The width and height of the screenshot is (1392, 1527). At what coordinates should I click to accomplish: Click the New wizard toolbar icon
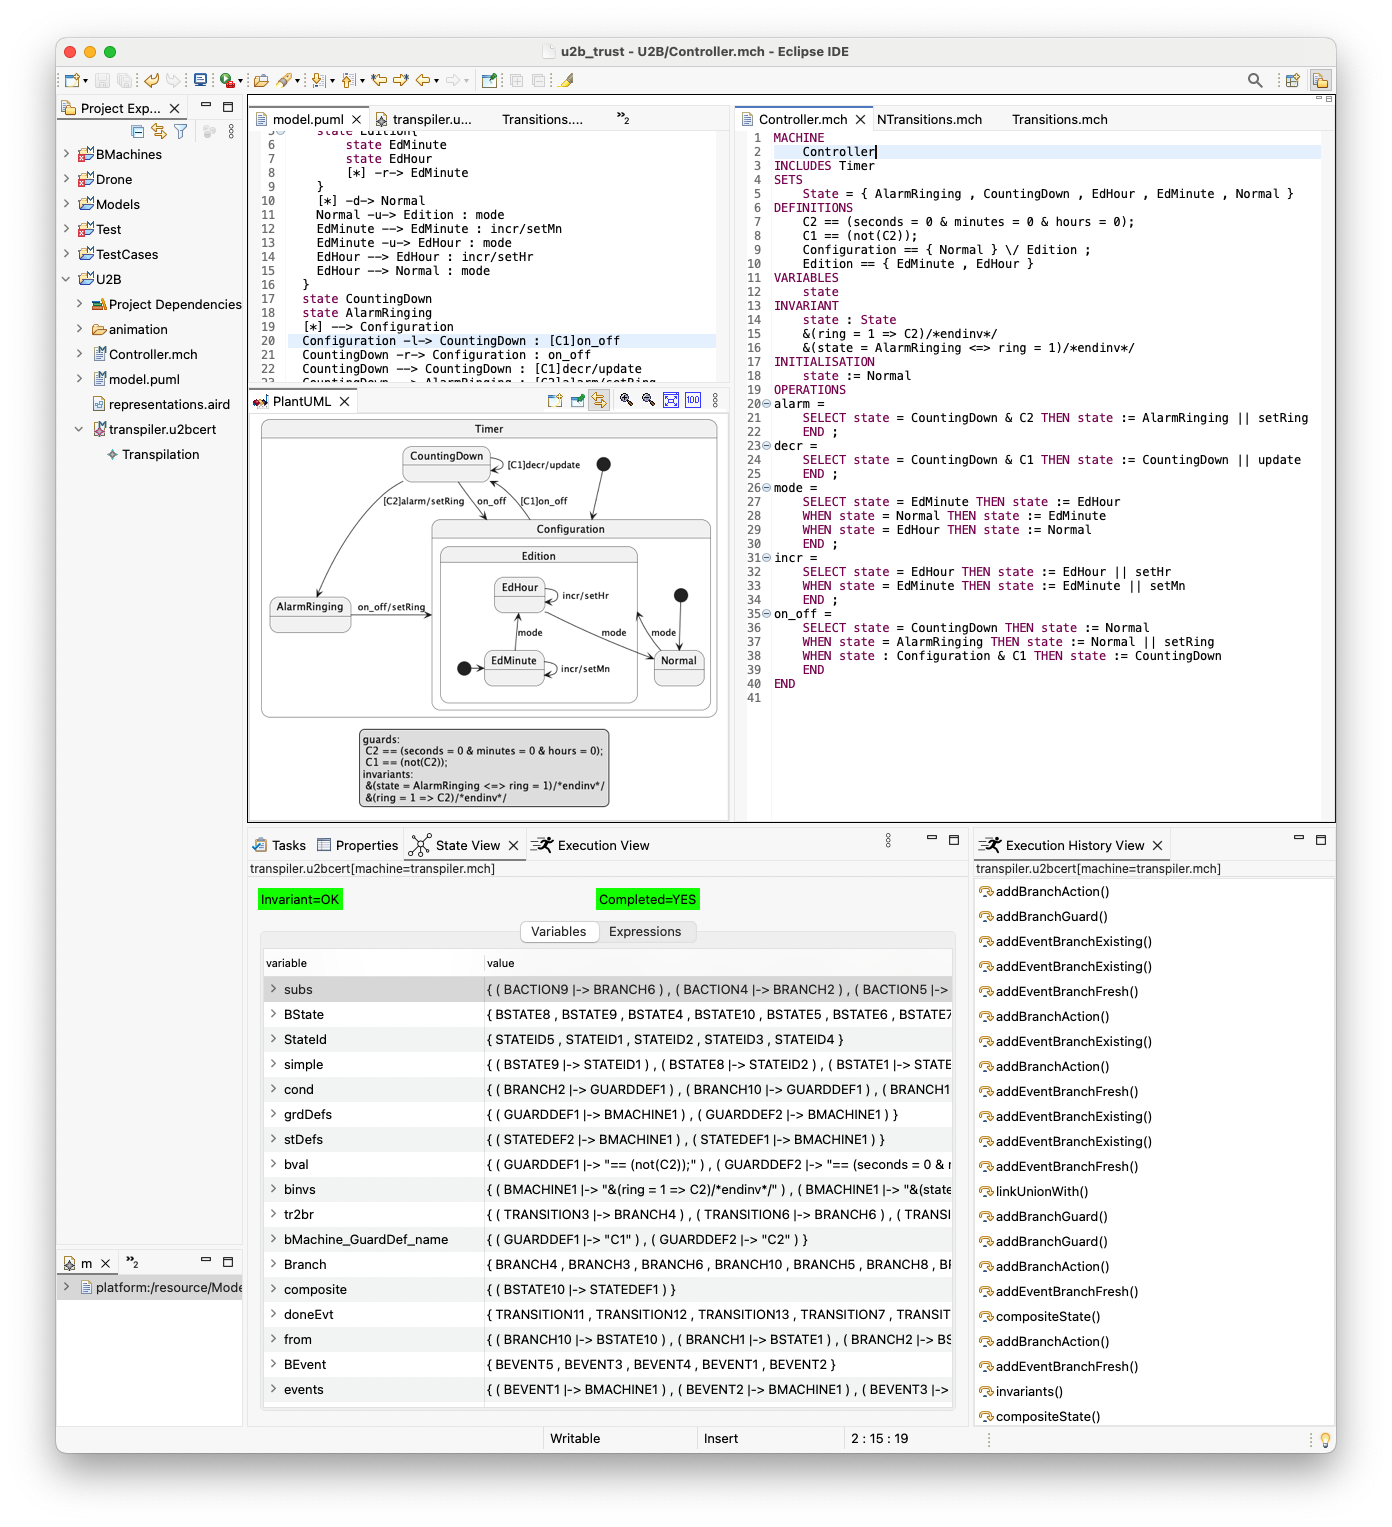(72, 80)
